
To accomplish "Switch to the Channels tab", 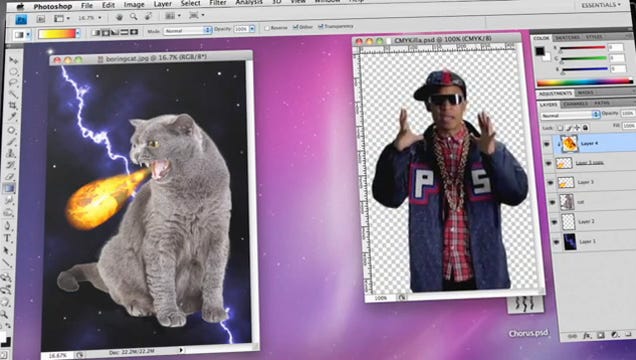I will pos(574,104).
